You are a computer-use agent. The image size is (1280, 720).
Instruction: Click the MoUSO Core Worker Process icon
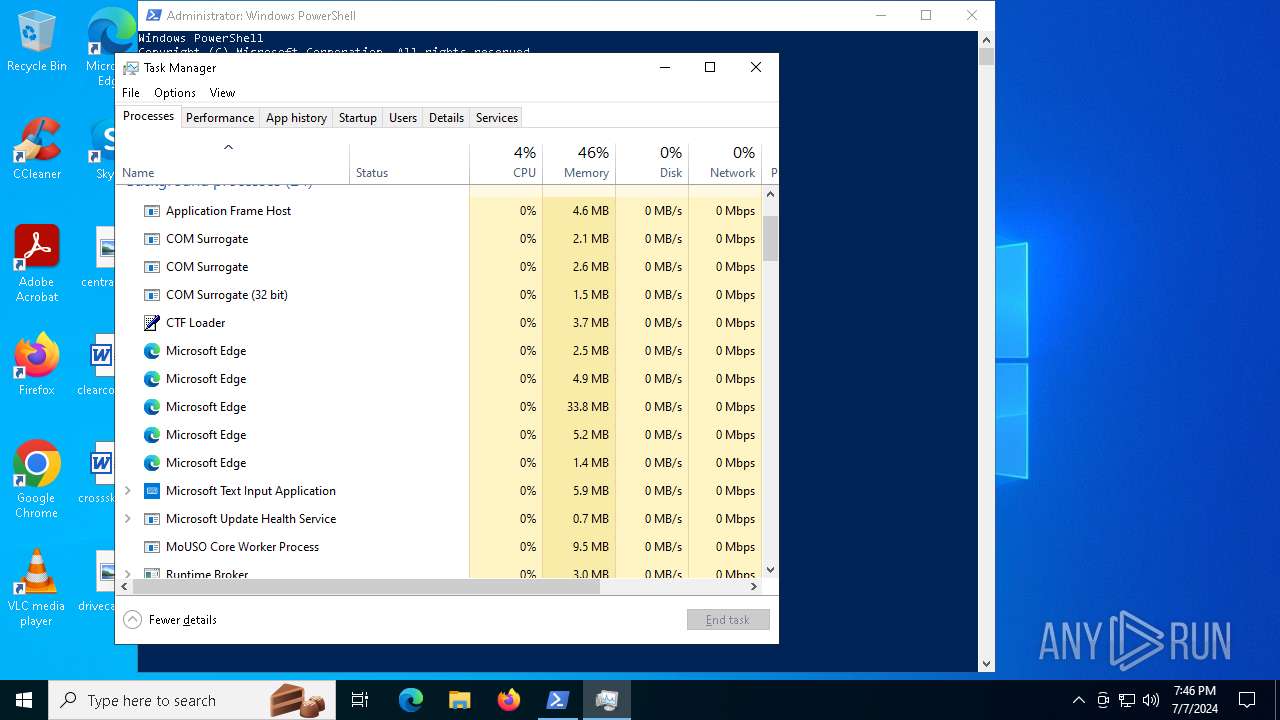click(152, 547)
